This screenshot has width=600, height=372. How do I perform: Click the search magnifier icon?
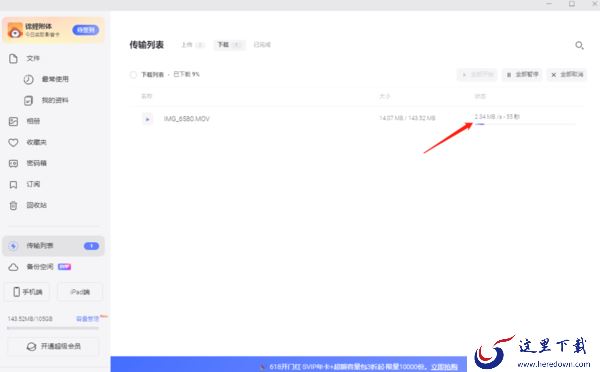click(579, 46)
